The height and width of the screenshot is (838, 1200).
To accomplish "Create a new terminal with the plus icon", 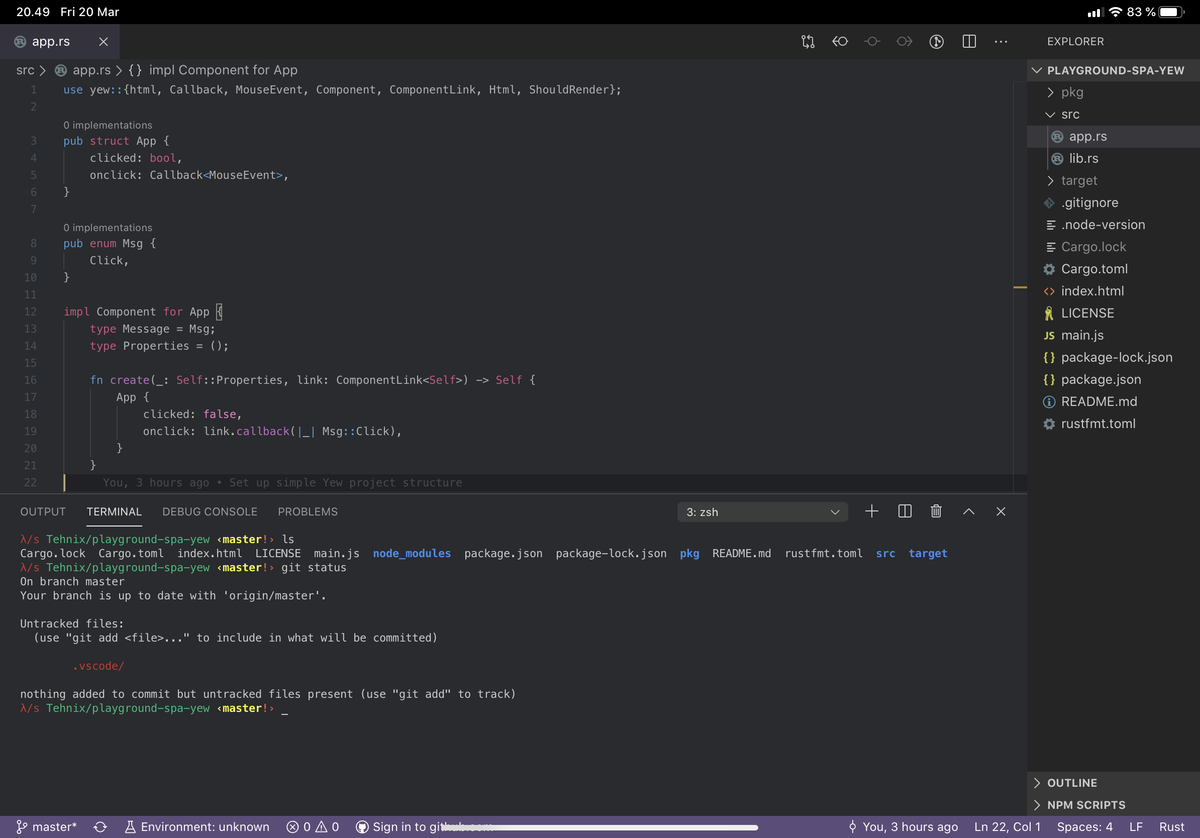I will click(871, 511).
